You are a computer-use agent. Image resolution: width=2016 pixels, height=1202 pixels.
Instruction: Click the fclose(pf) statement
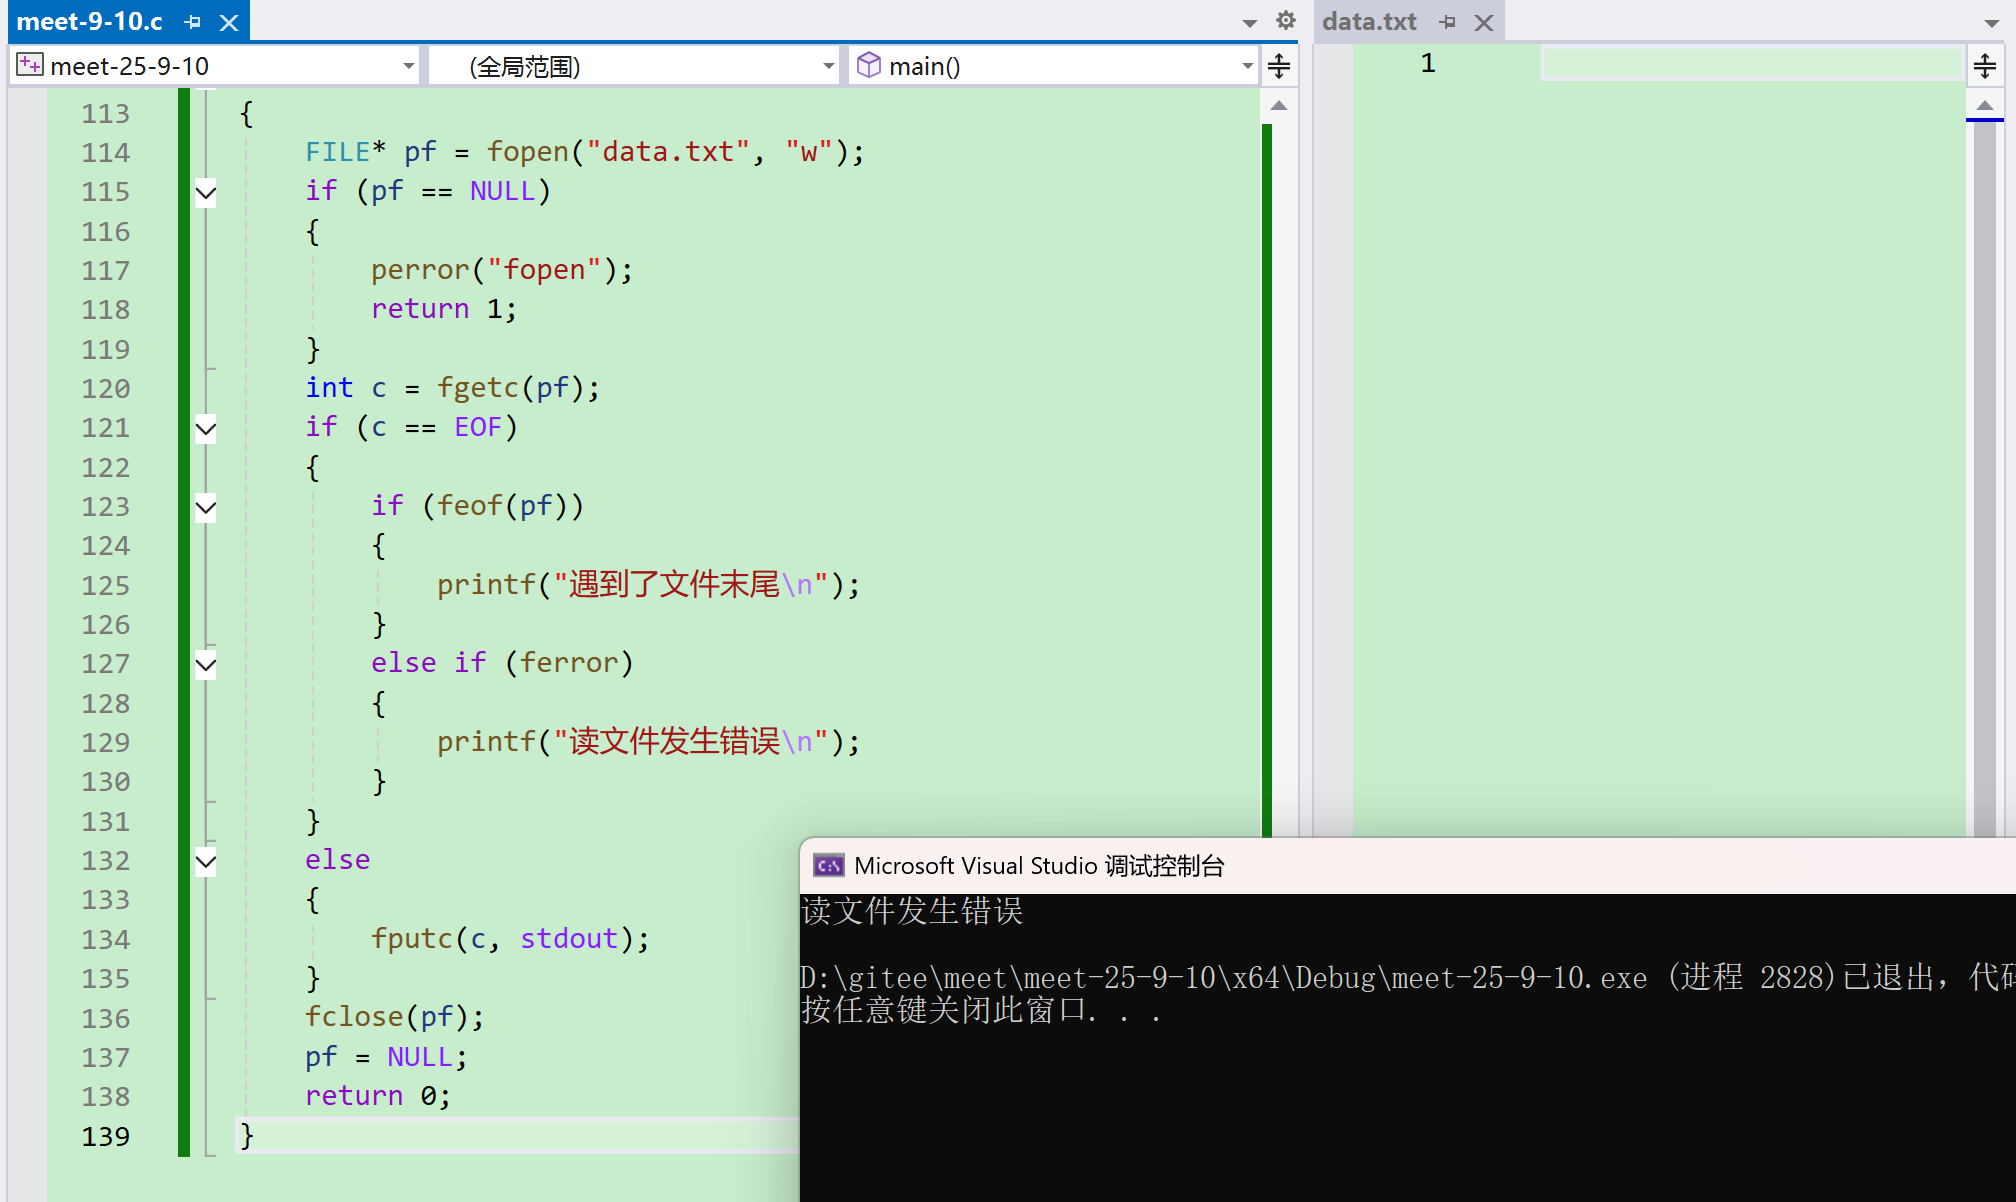[394, 1017]
